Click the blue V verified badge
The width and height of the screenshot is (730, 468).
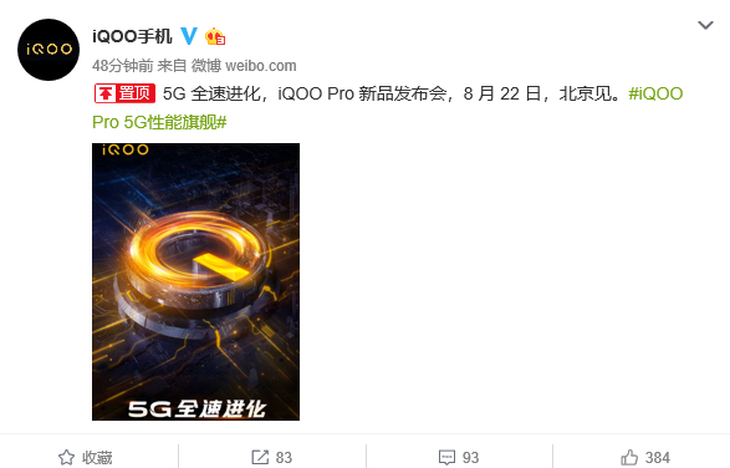(189, 36)
